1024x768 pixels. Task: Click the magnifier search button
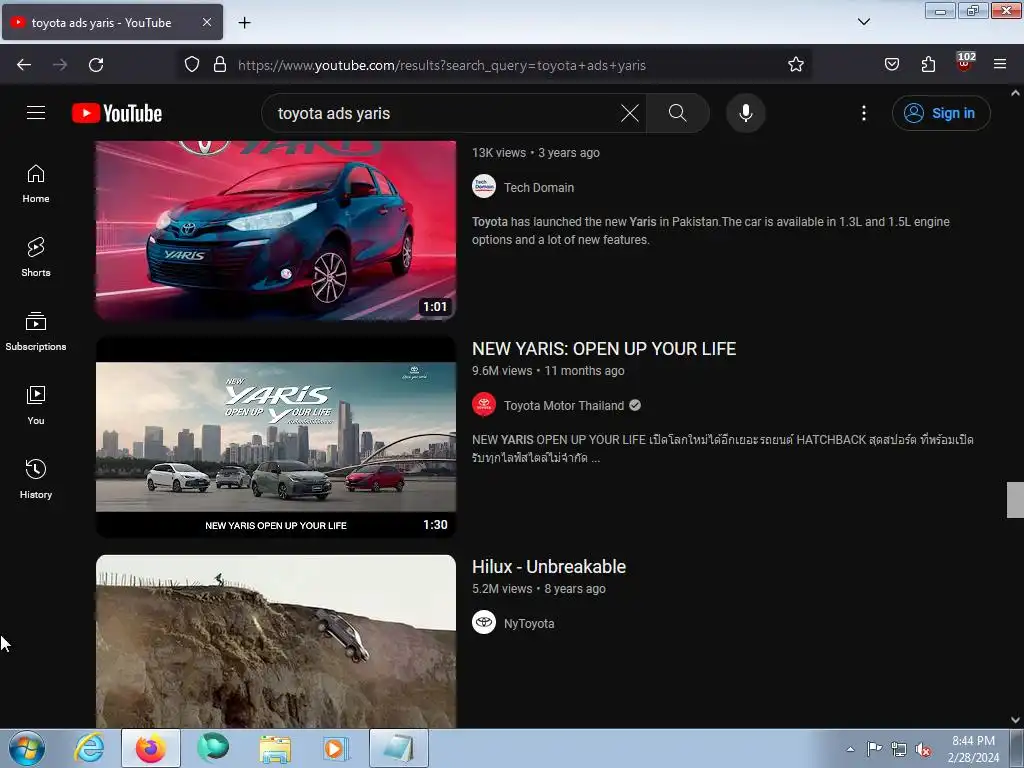677,113
